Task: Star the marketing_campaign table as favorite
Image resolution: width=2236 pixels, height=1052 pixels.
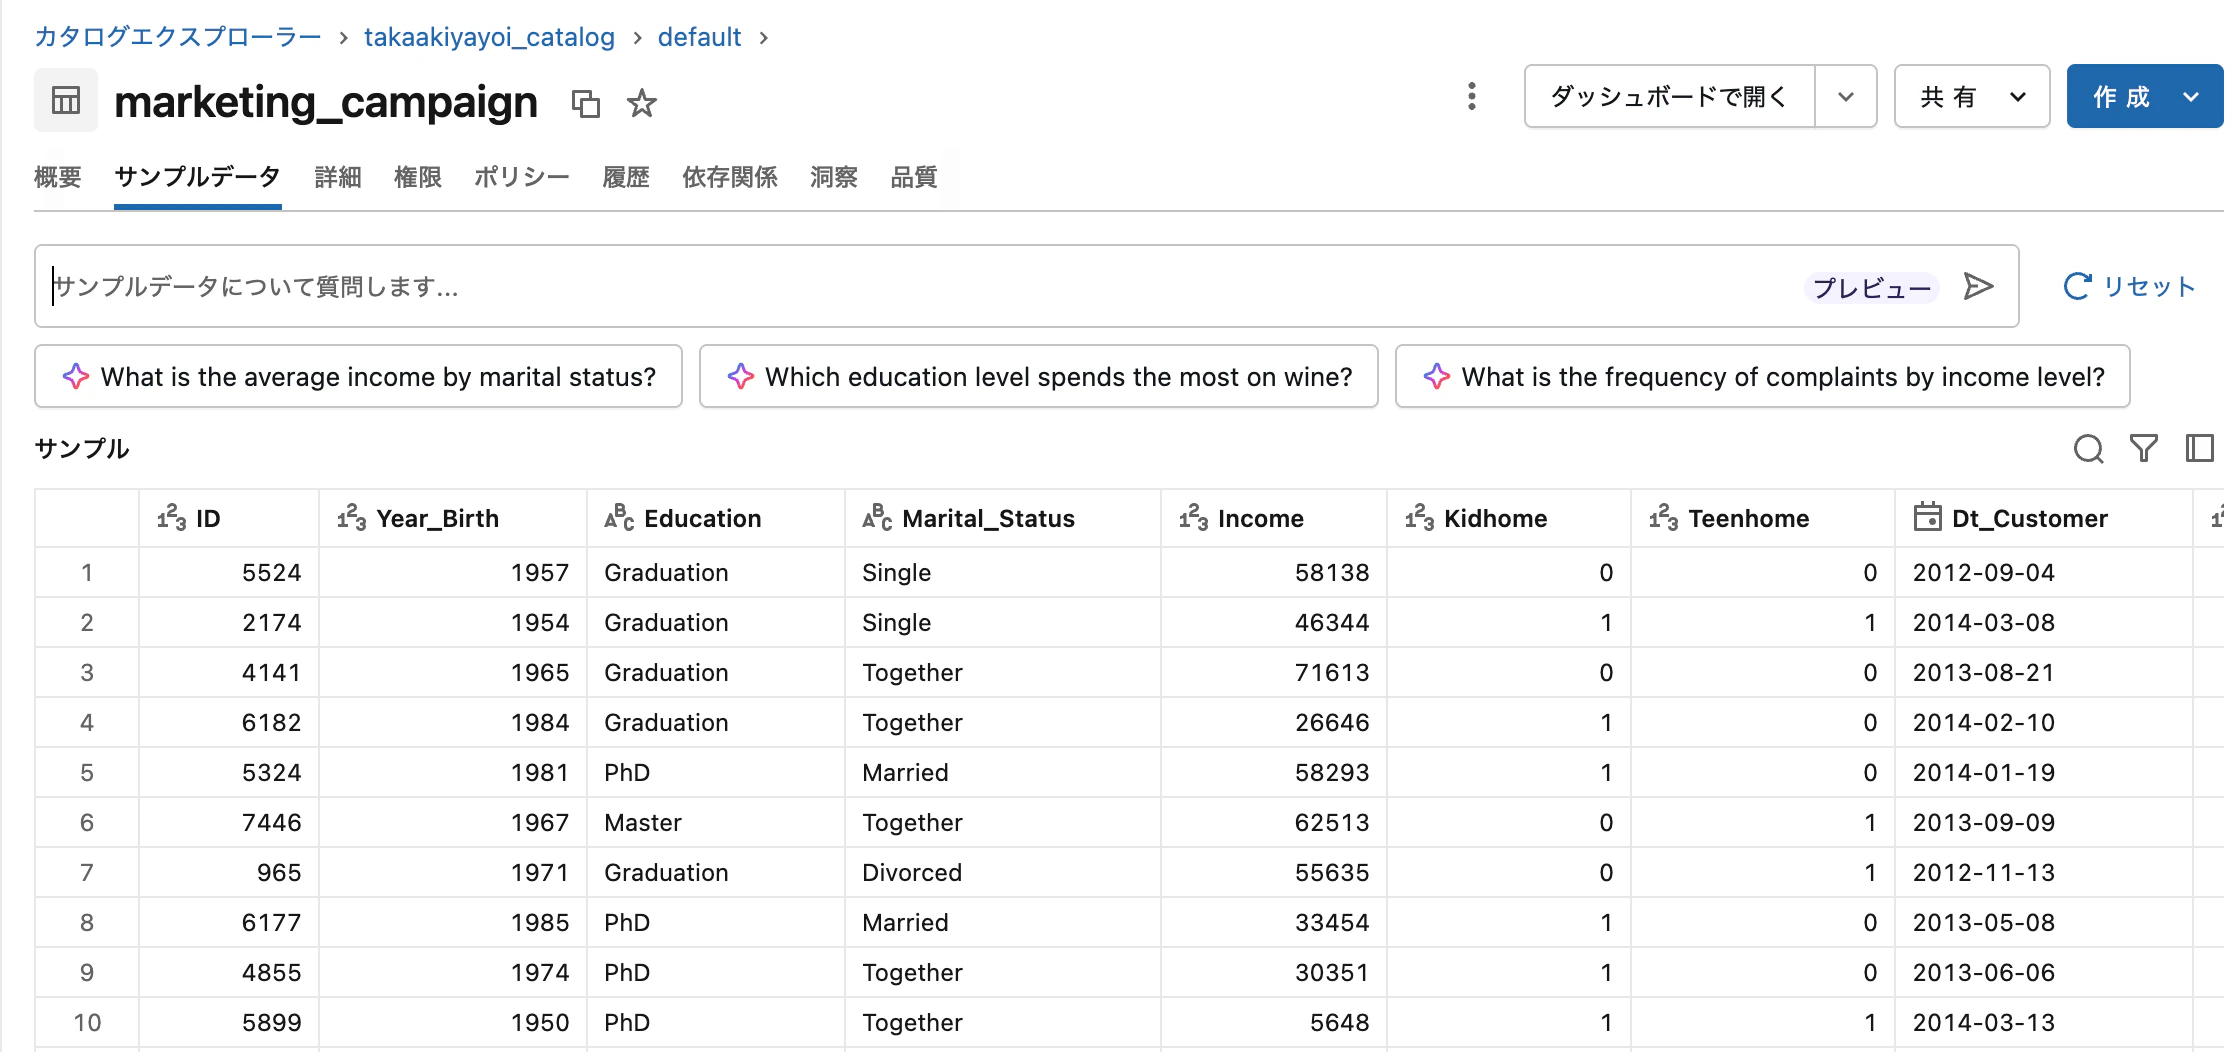Action: [x=642, y=103]
